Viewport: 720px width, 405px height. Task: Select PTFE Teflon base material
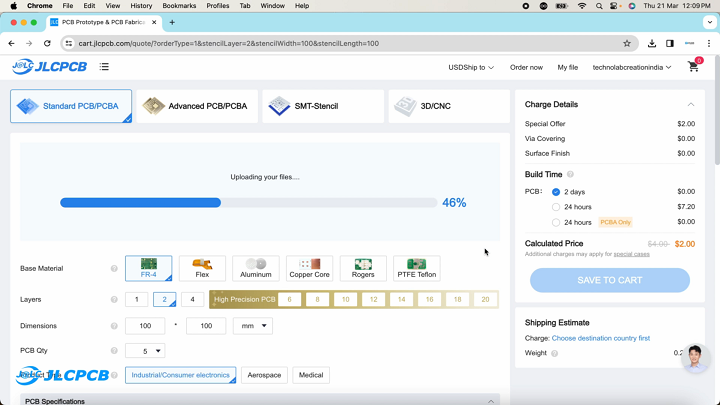[x=417, y=268]
